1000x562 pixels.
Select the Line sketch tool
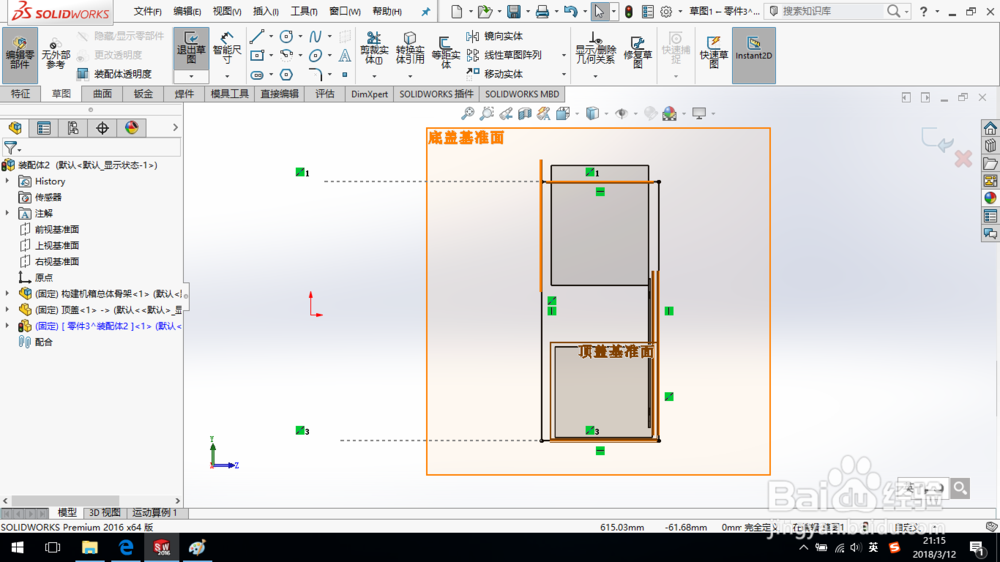coord(257,36)
